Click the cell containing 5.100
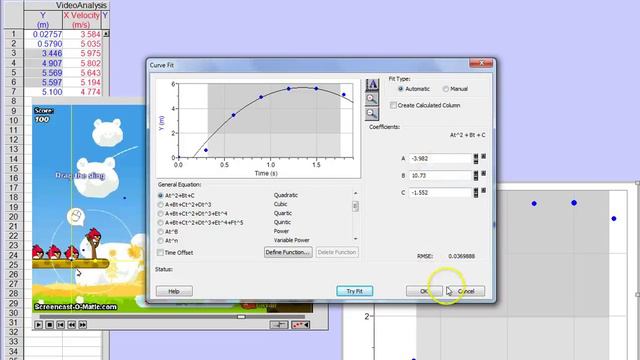This screenshot has width=640, height=360. click(43, 92)
